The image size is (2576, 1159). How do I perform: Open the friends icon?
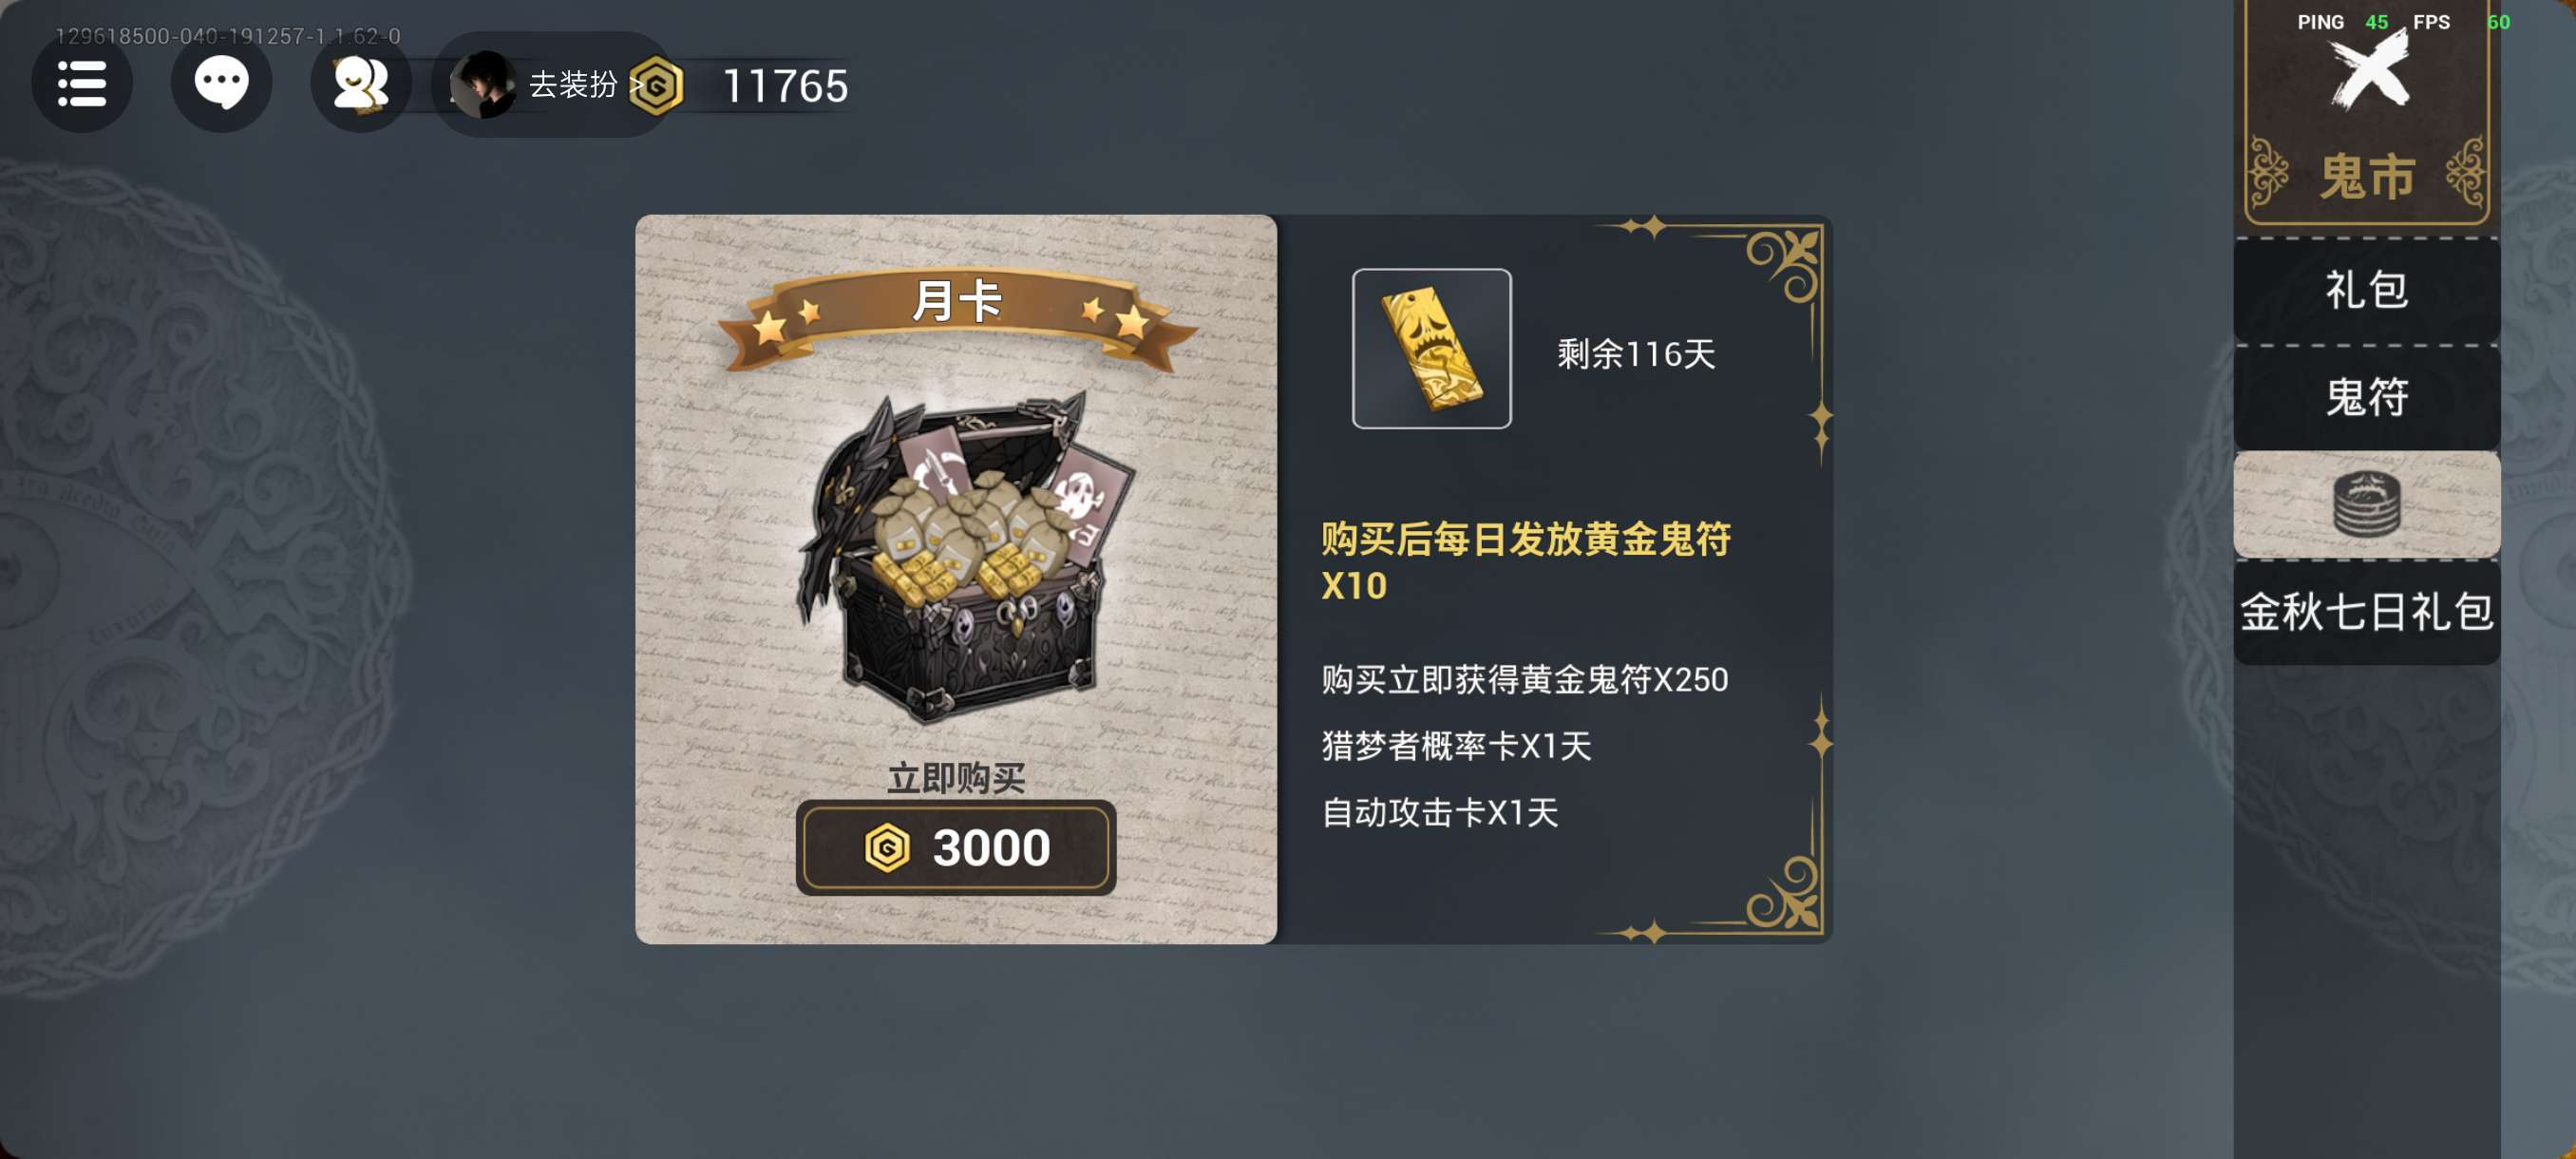(361, 84)
